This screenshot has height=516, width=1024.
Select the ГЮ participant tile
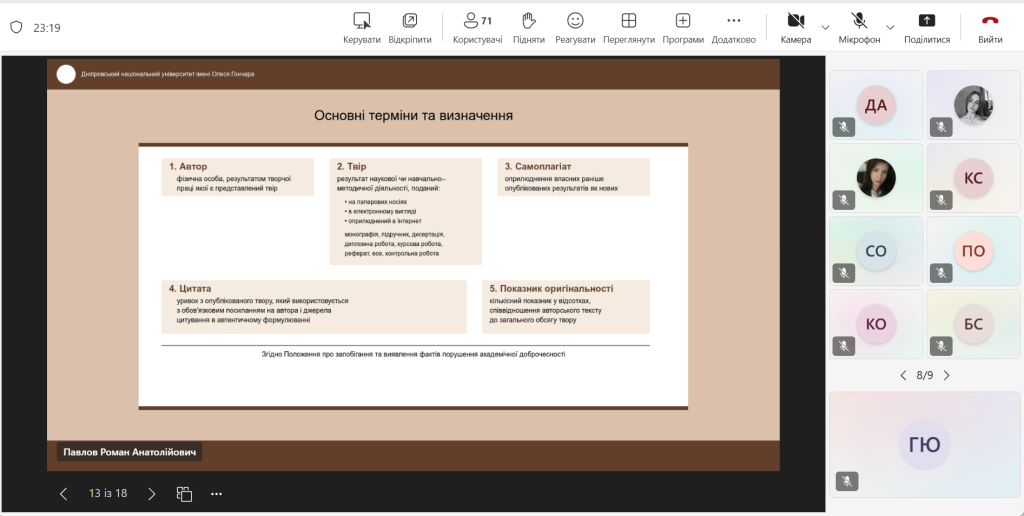click(925, 445)
